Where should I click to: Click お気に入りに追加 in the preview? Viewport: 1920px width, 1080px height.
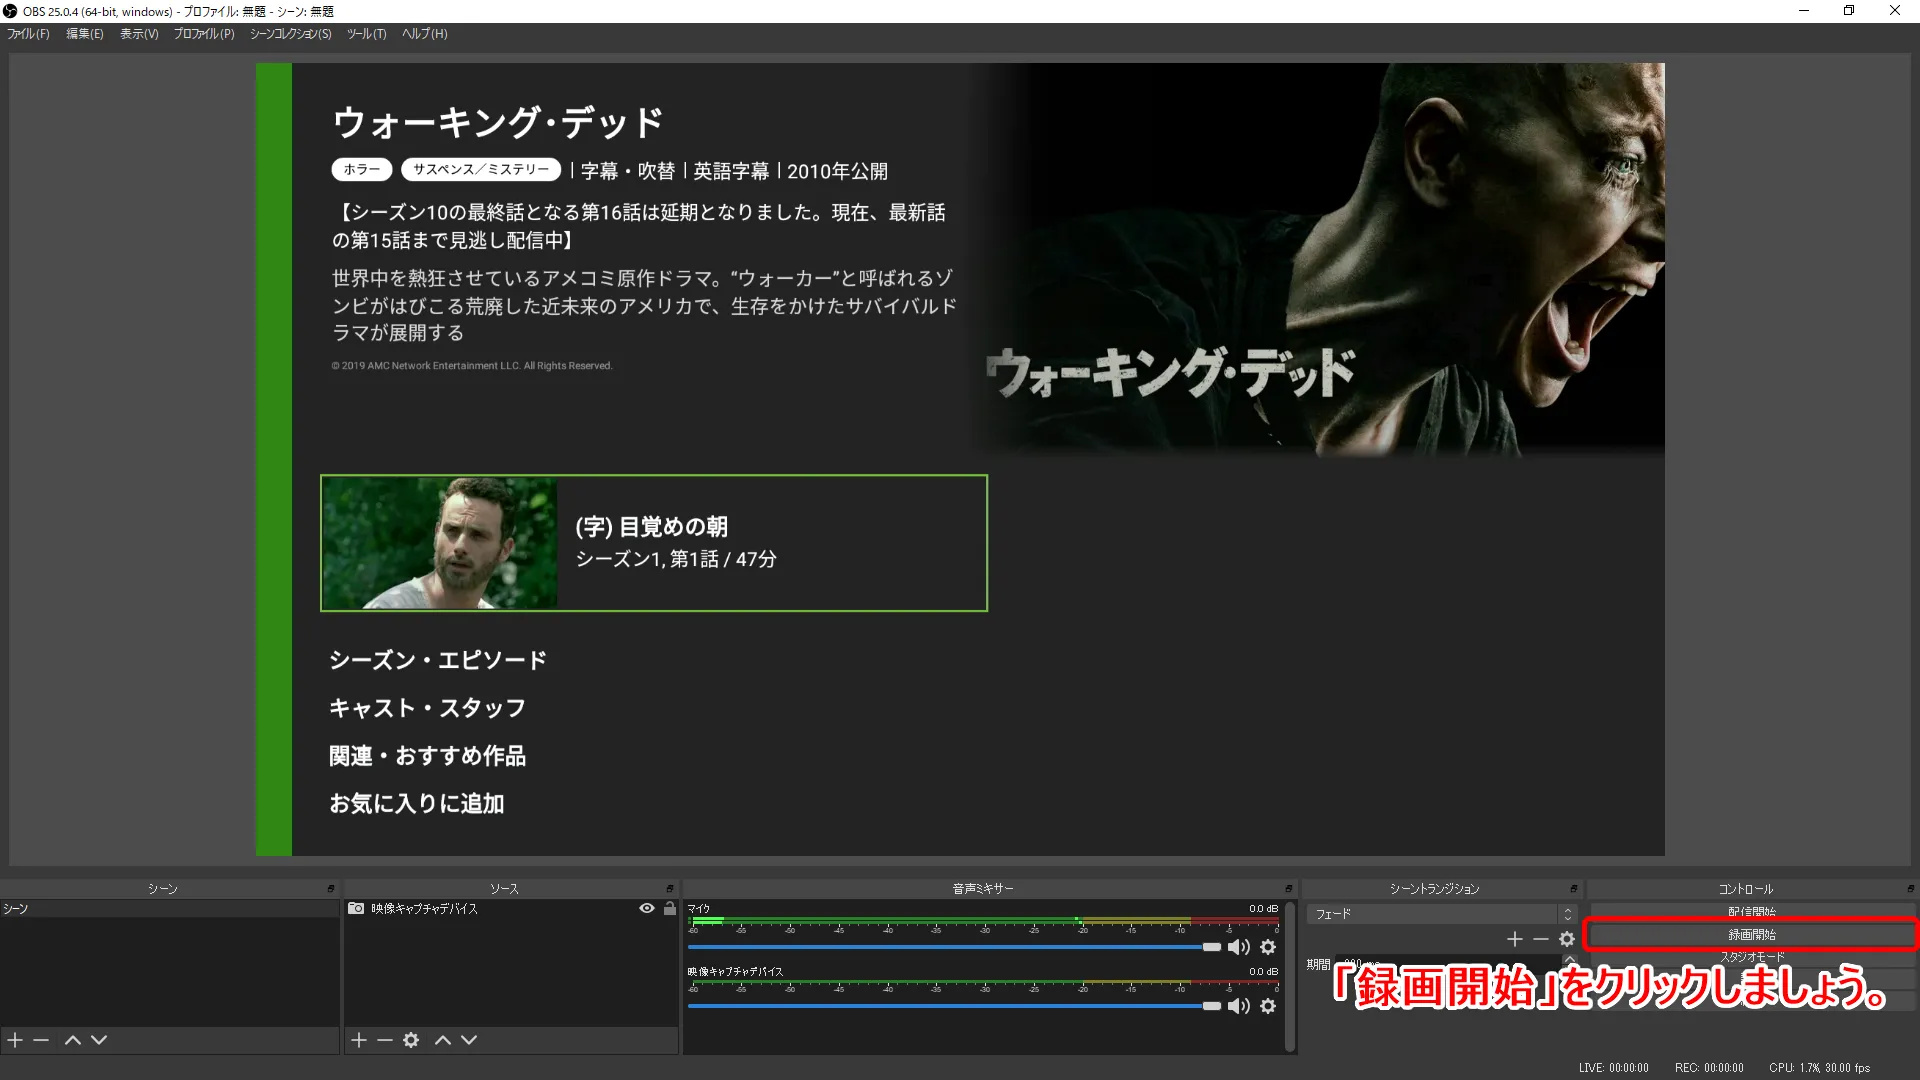[417, 804]
